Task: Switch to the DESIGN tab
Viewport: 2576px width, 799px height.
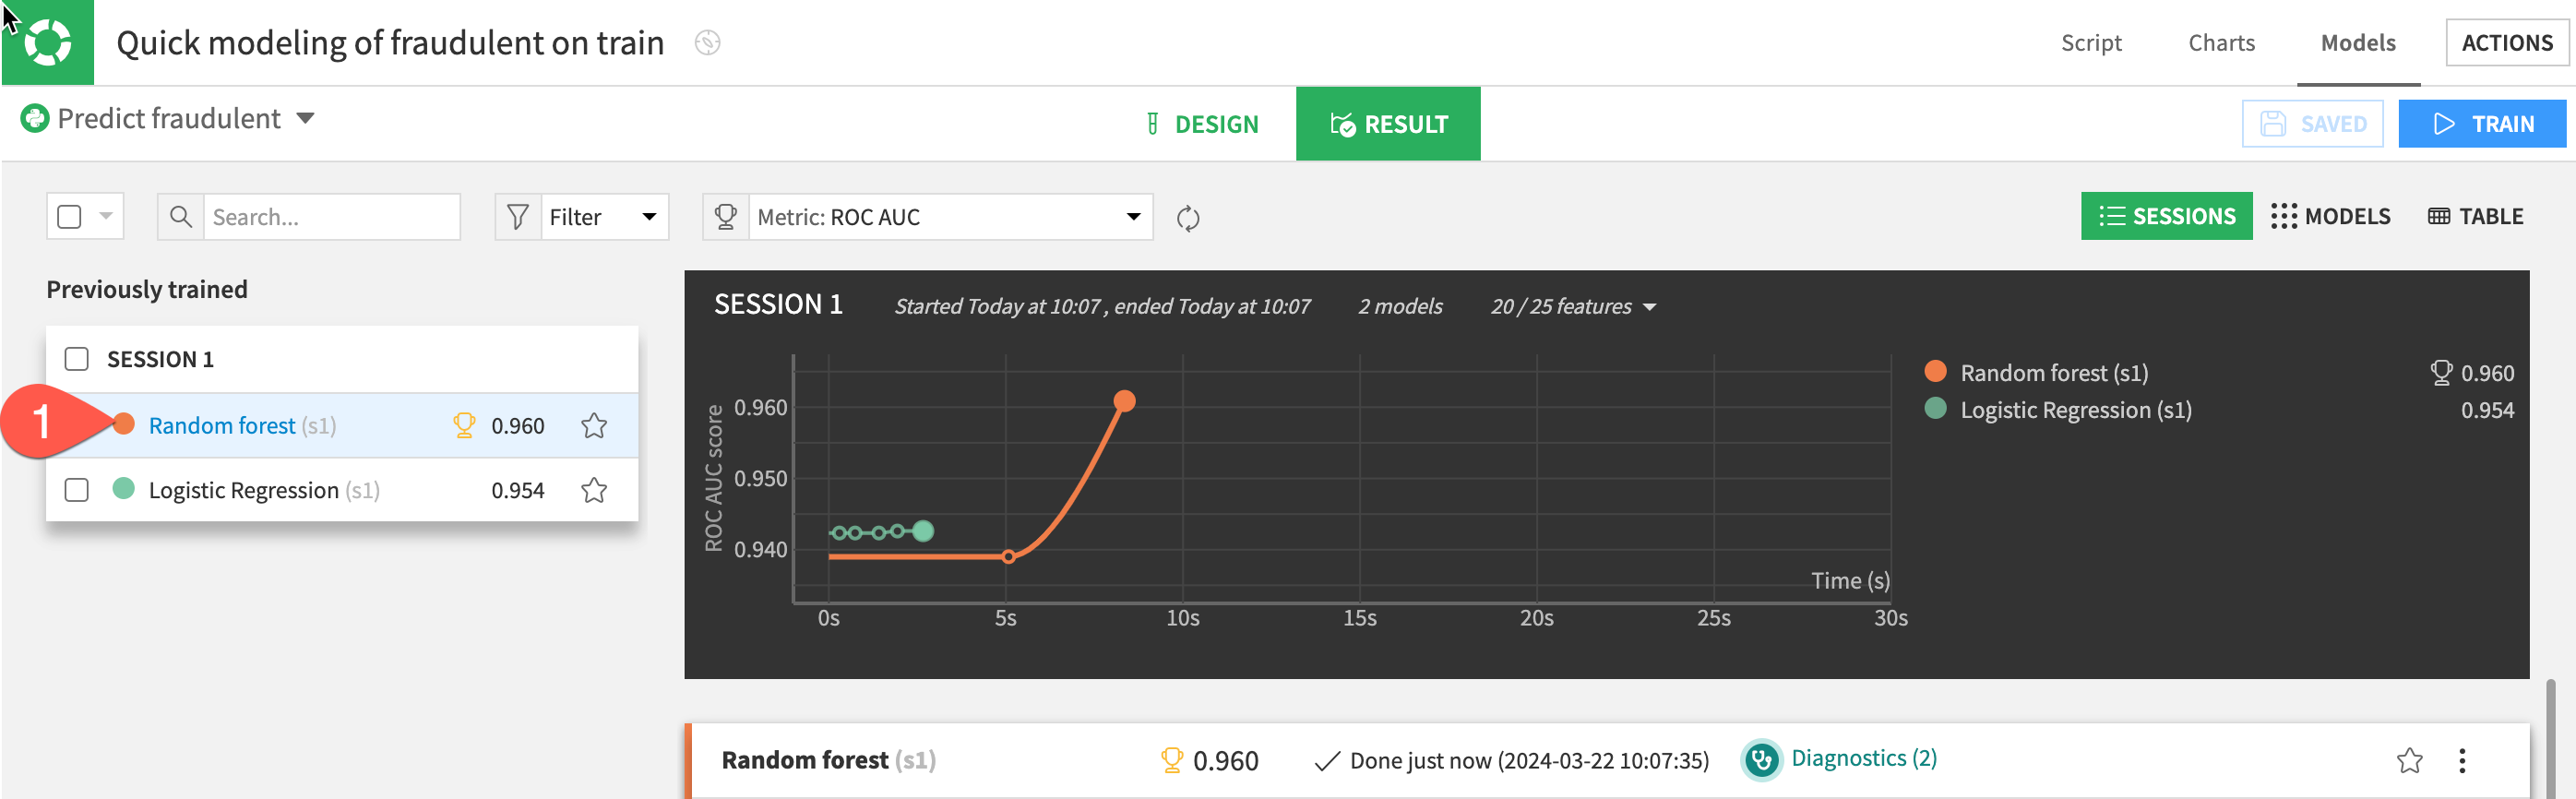Action: click(x=1201, y=124)
